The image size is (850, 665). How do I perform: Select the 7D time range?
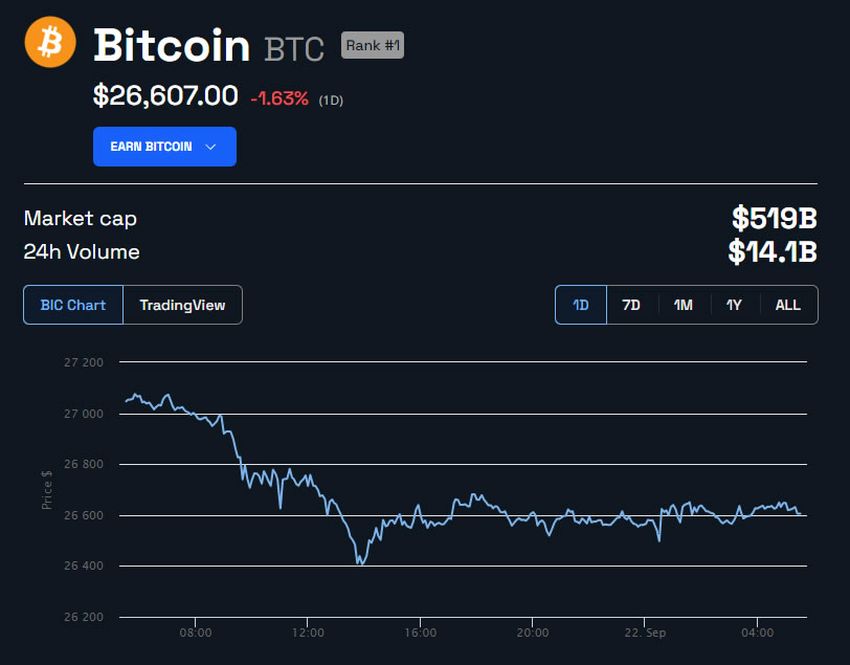631,304
